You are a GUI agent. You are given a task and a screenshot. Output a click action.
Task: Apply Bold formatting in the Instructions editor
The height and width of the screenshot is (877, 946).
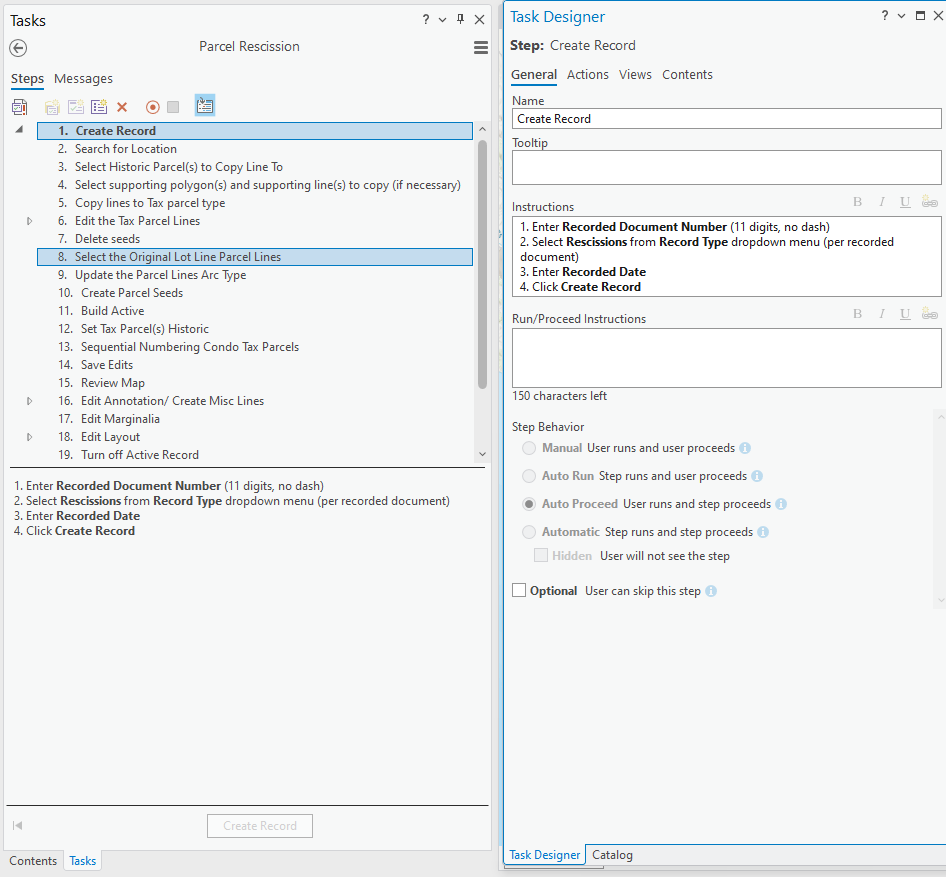click(x=857, y=202)
